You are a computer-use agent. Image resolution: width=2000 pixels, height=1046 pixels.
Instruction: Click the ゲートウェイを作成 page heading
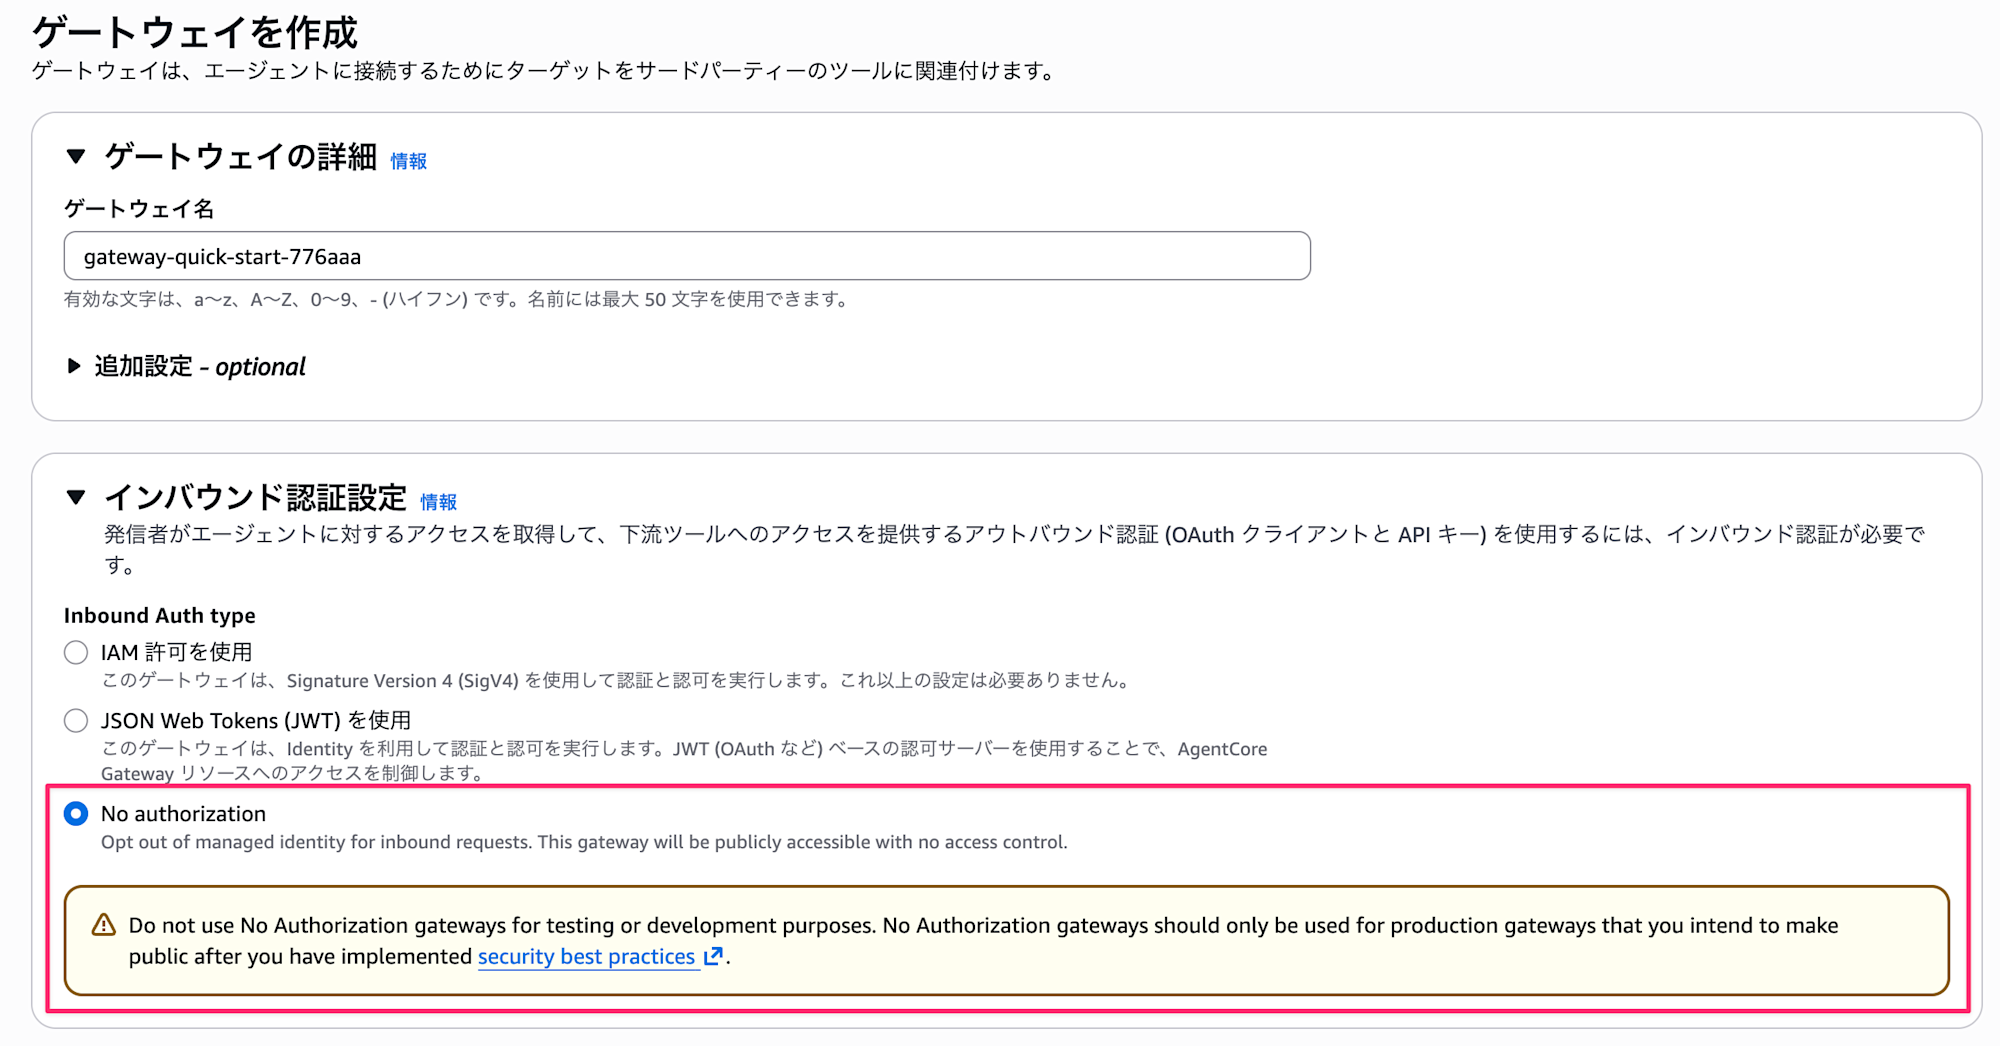[195, 33]
